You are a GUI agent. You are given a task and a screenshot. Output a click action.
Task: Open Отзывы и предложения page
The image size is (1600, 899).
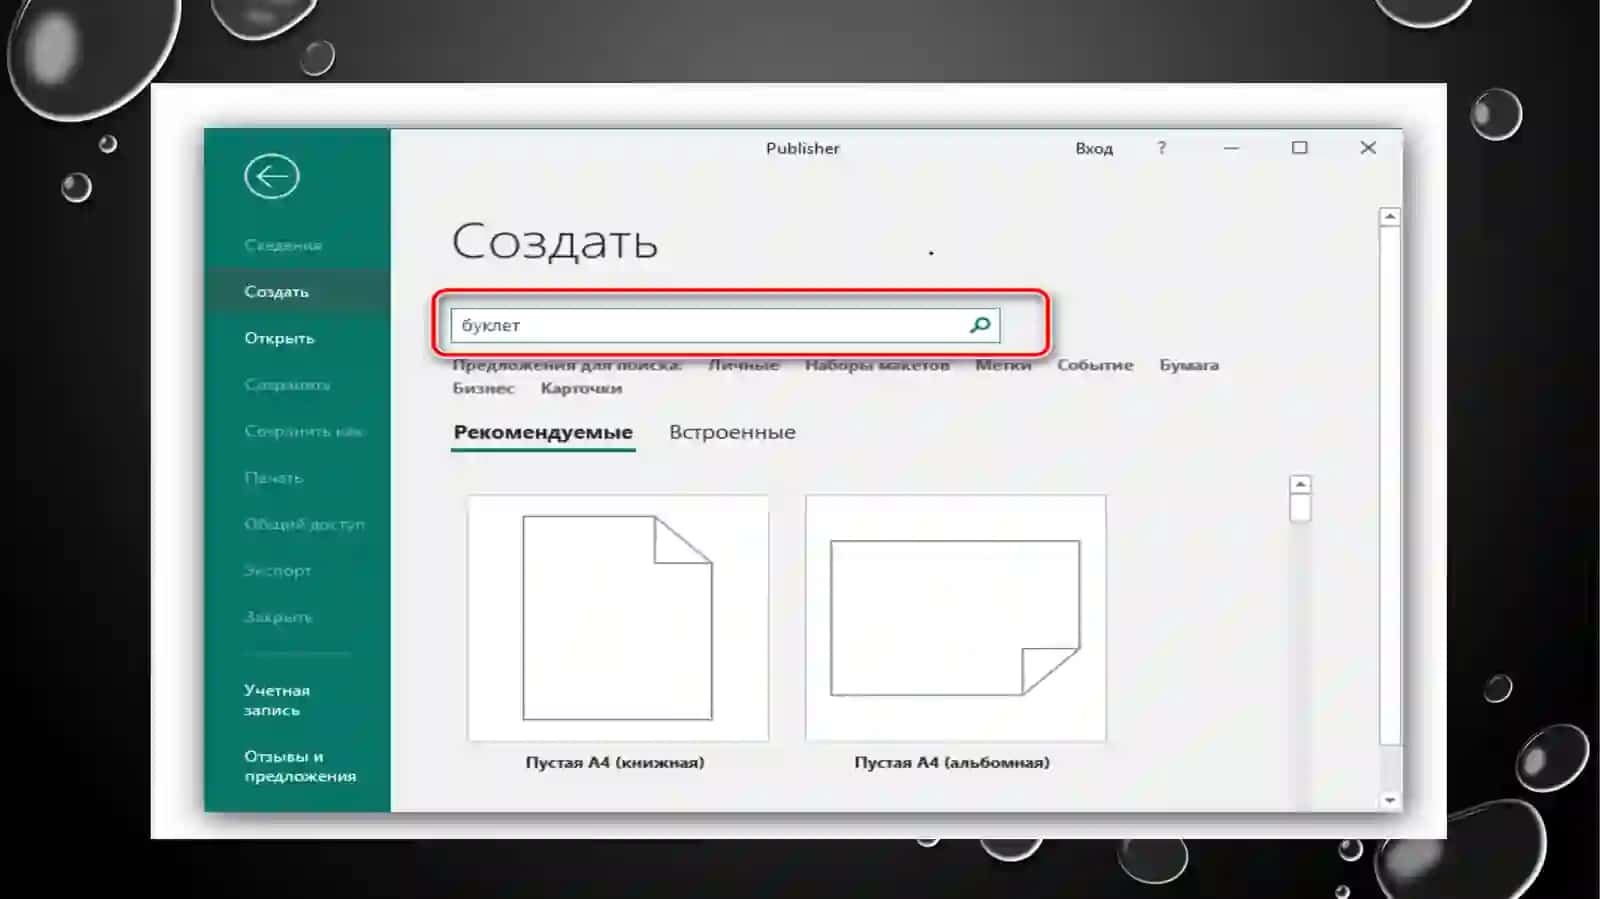point(300,766)
